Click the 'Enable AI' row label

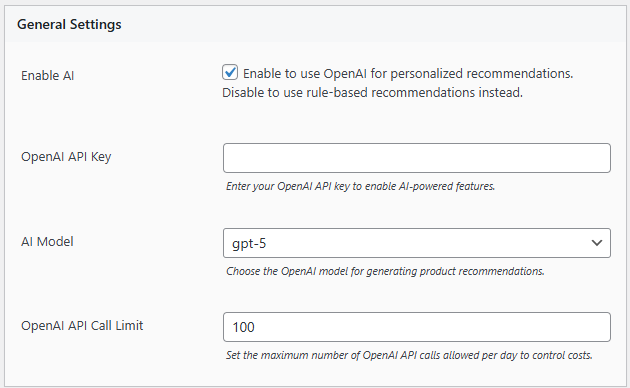coord(47,76)
